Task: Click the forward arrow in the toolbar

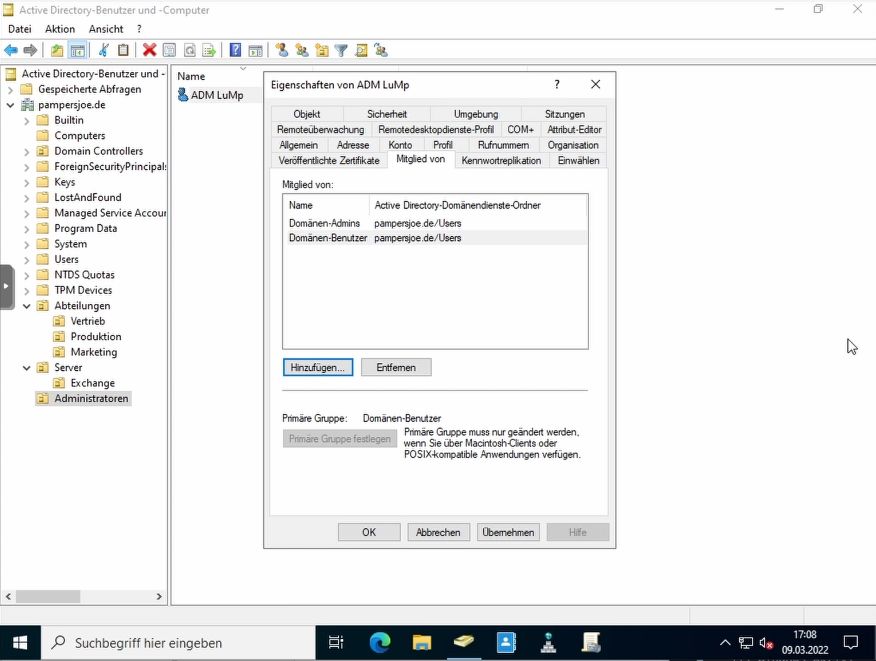Action: click(30, 50)
